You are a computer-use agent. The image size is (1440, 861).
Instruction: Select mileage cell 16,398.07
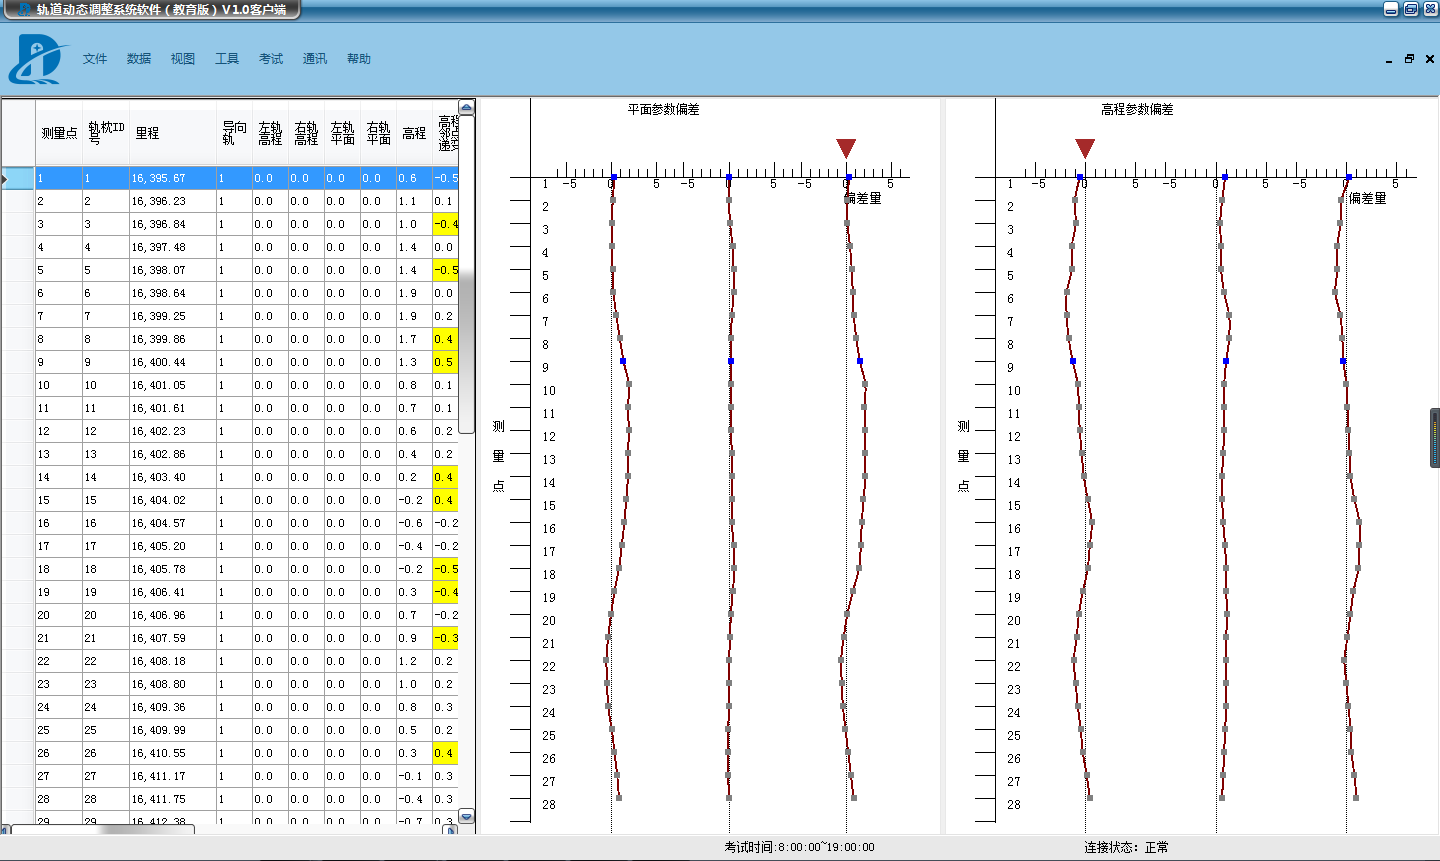coord(173,270)
